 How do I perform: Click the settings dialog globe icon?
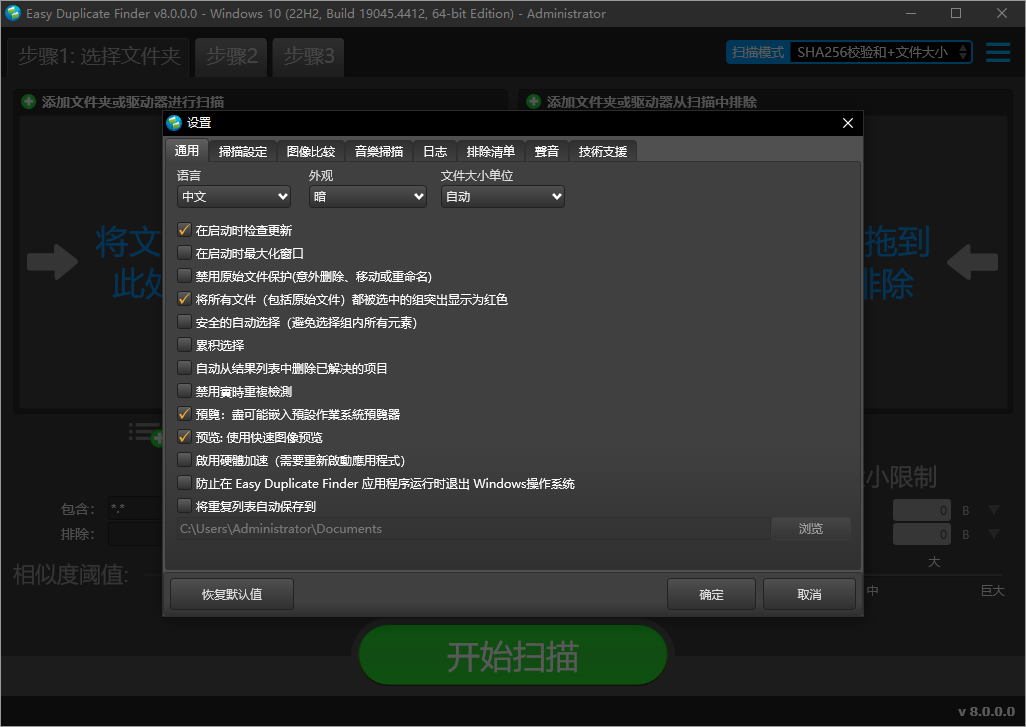pyautogui.click(x=174, y=123)
